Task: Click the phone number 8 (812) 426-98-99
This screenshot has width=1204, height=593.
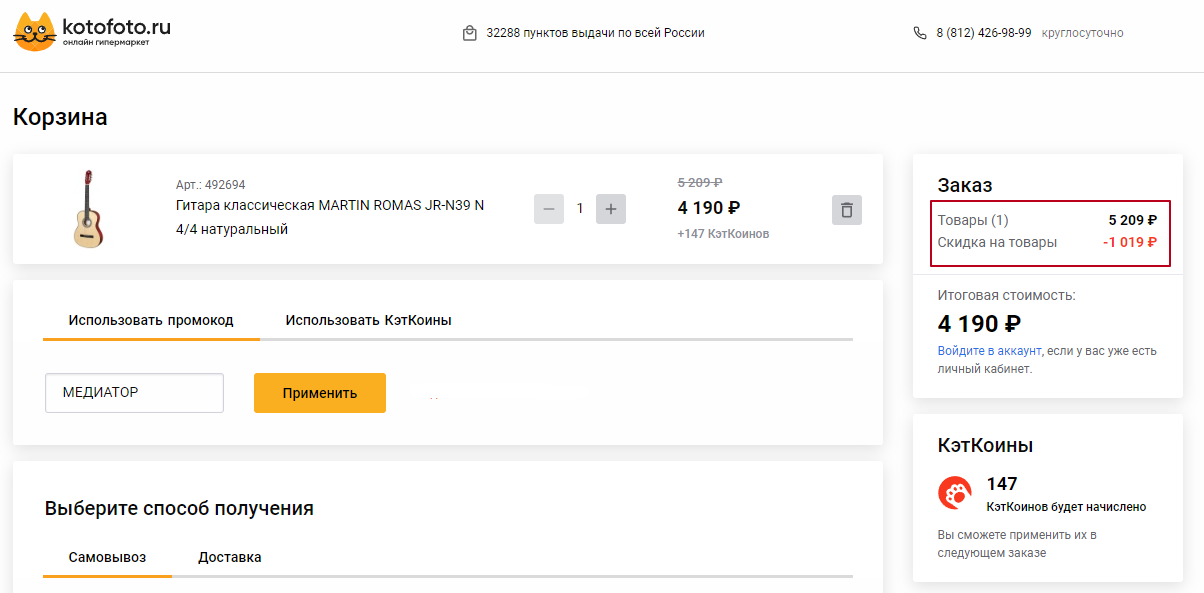Action: point(983,33)
